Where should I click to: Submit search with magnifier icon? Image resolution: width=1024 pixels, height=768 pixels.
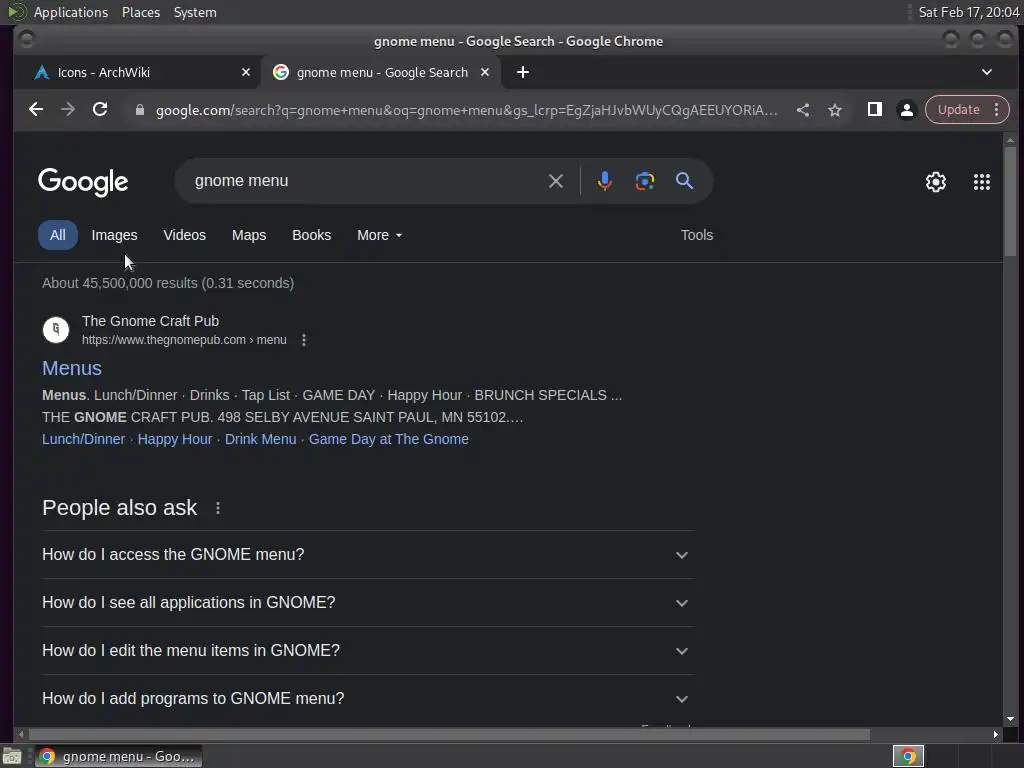click(x=684, y=181)
